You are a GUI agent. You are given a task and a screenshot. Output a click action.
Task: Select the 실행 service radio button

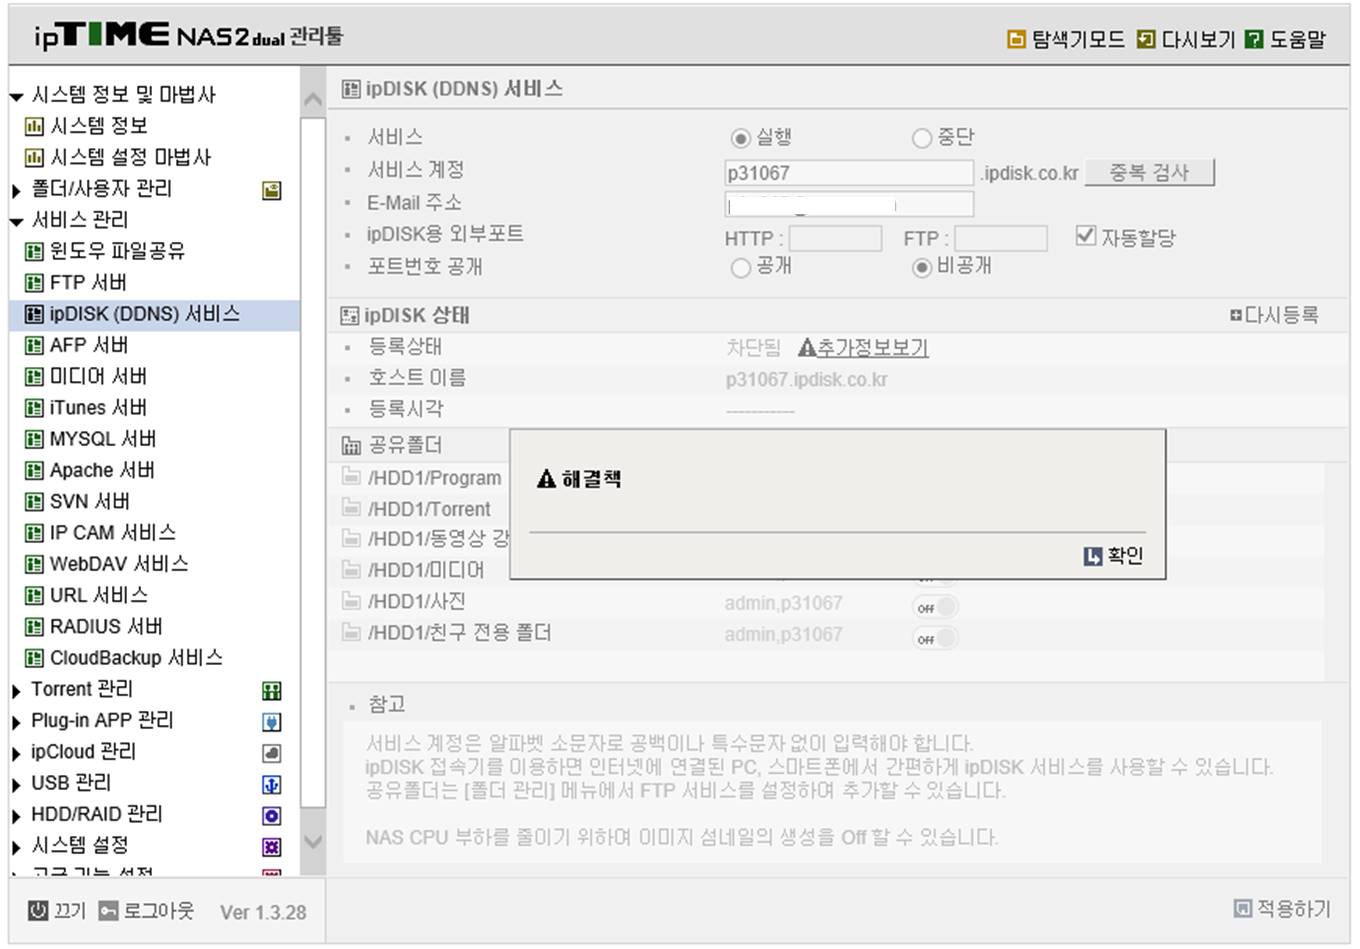(x=741, y=138)
